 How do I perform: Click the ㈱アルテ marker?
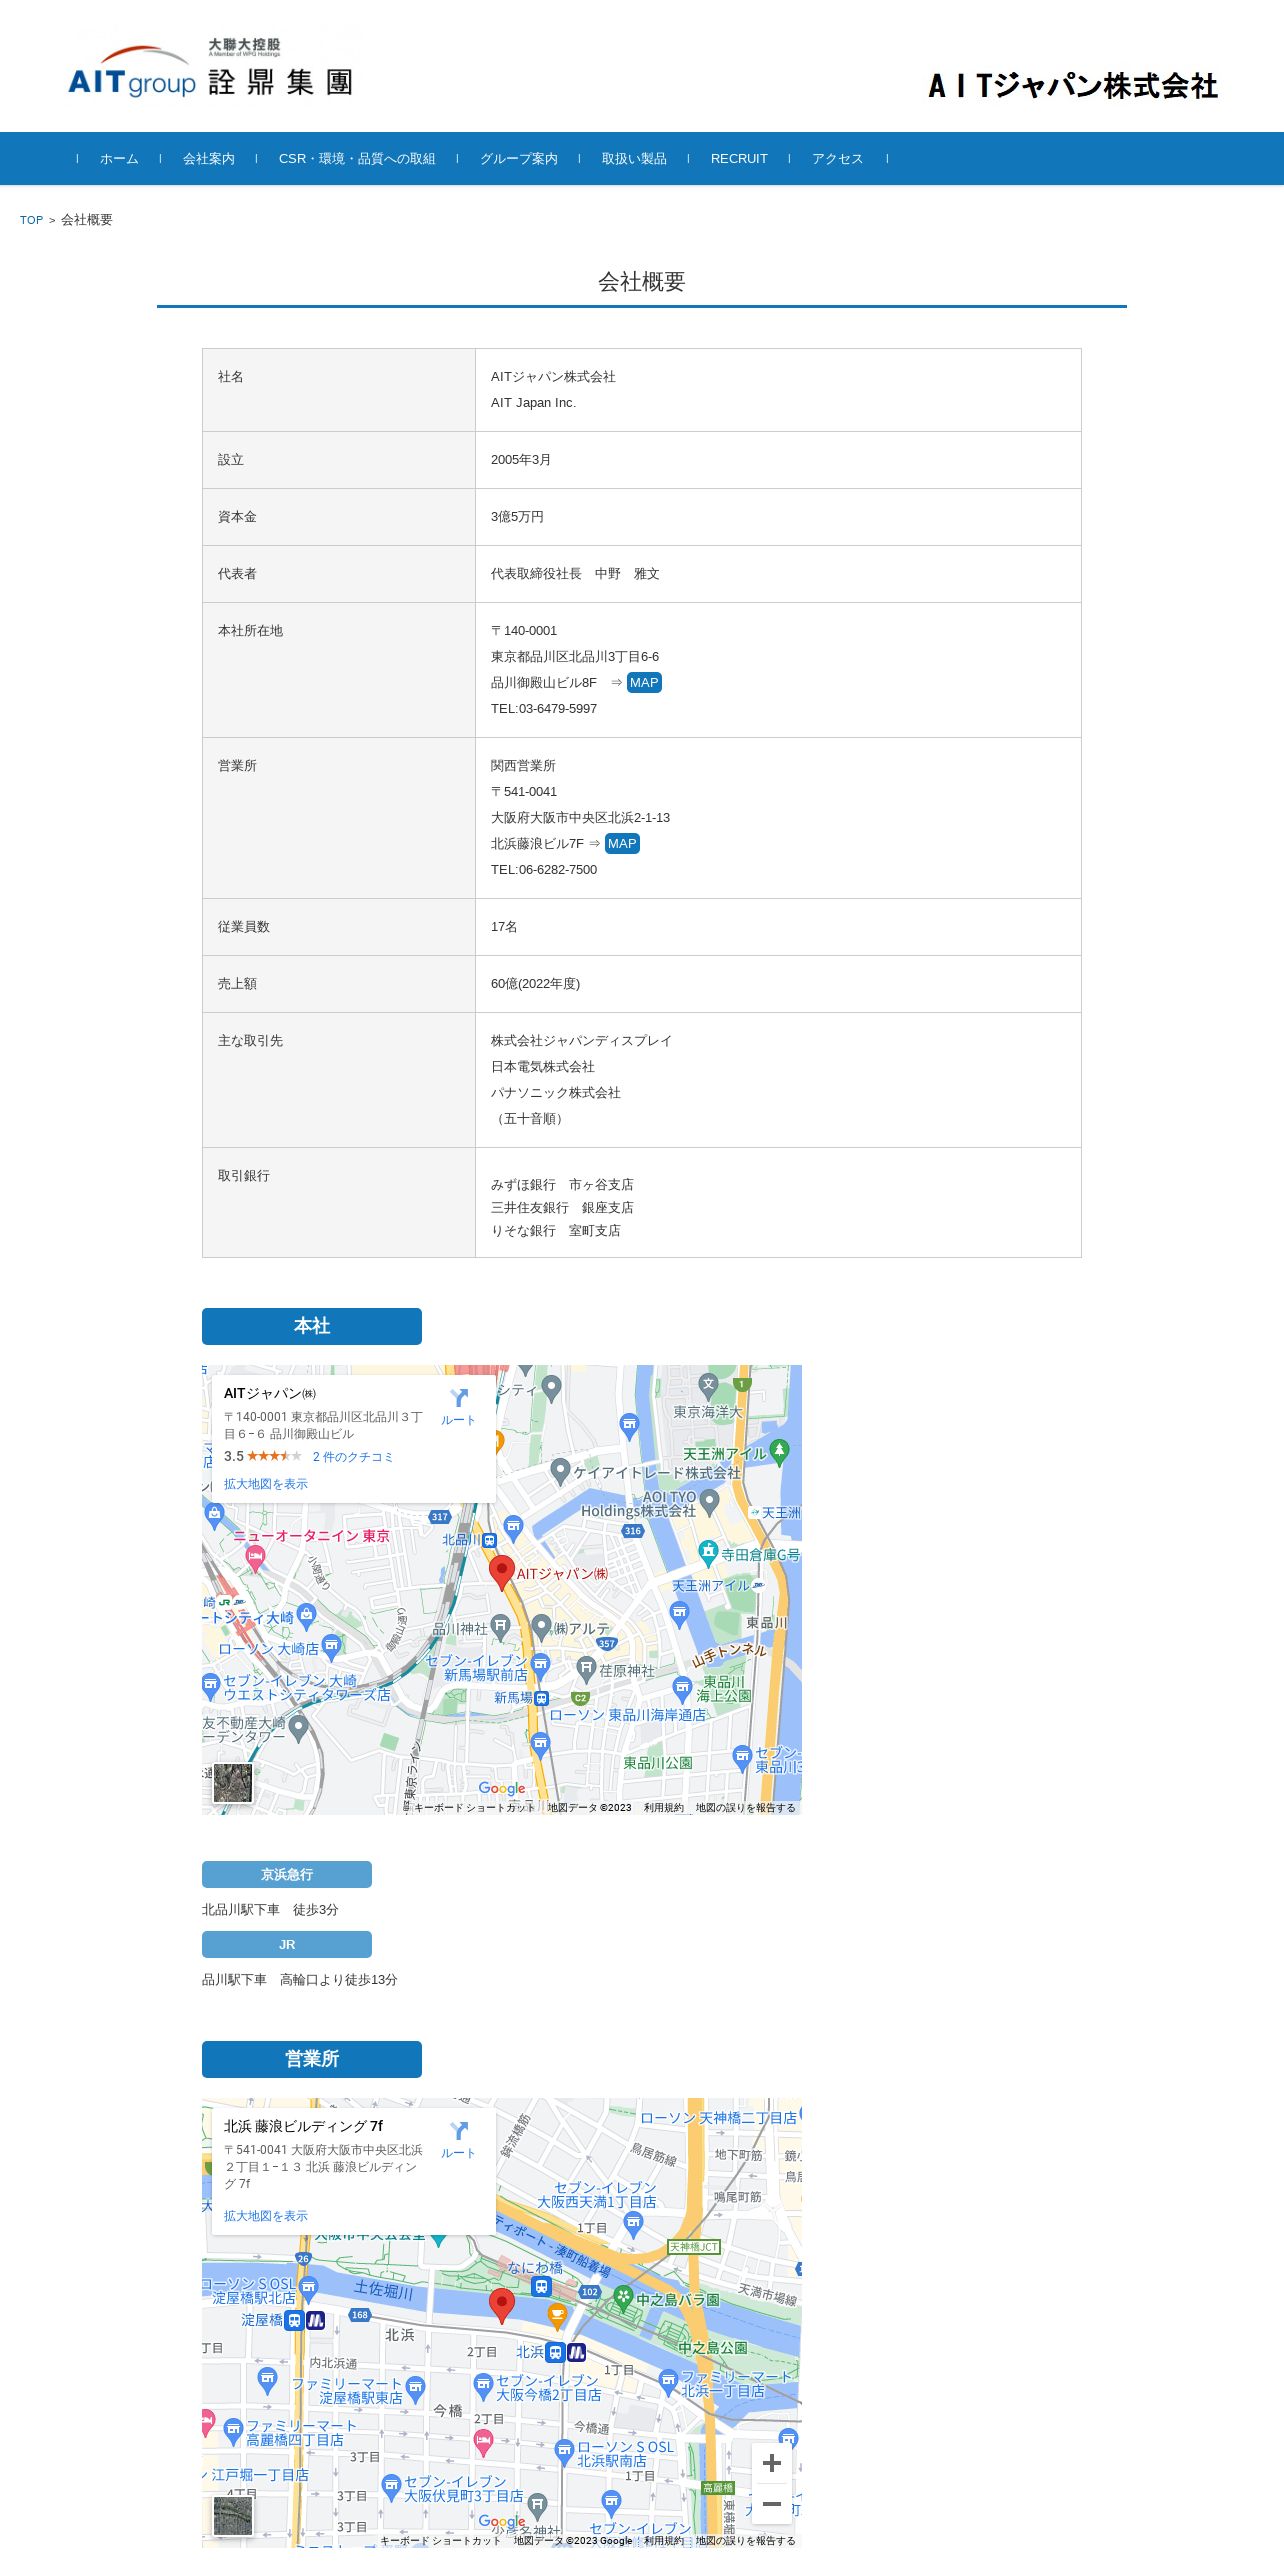coord(541,1627)
